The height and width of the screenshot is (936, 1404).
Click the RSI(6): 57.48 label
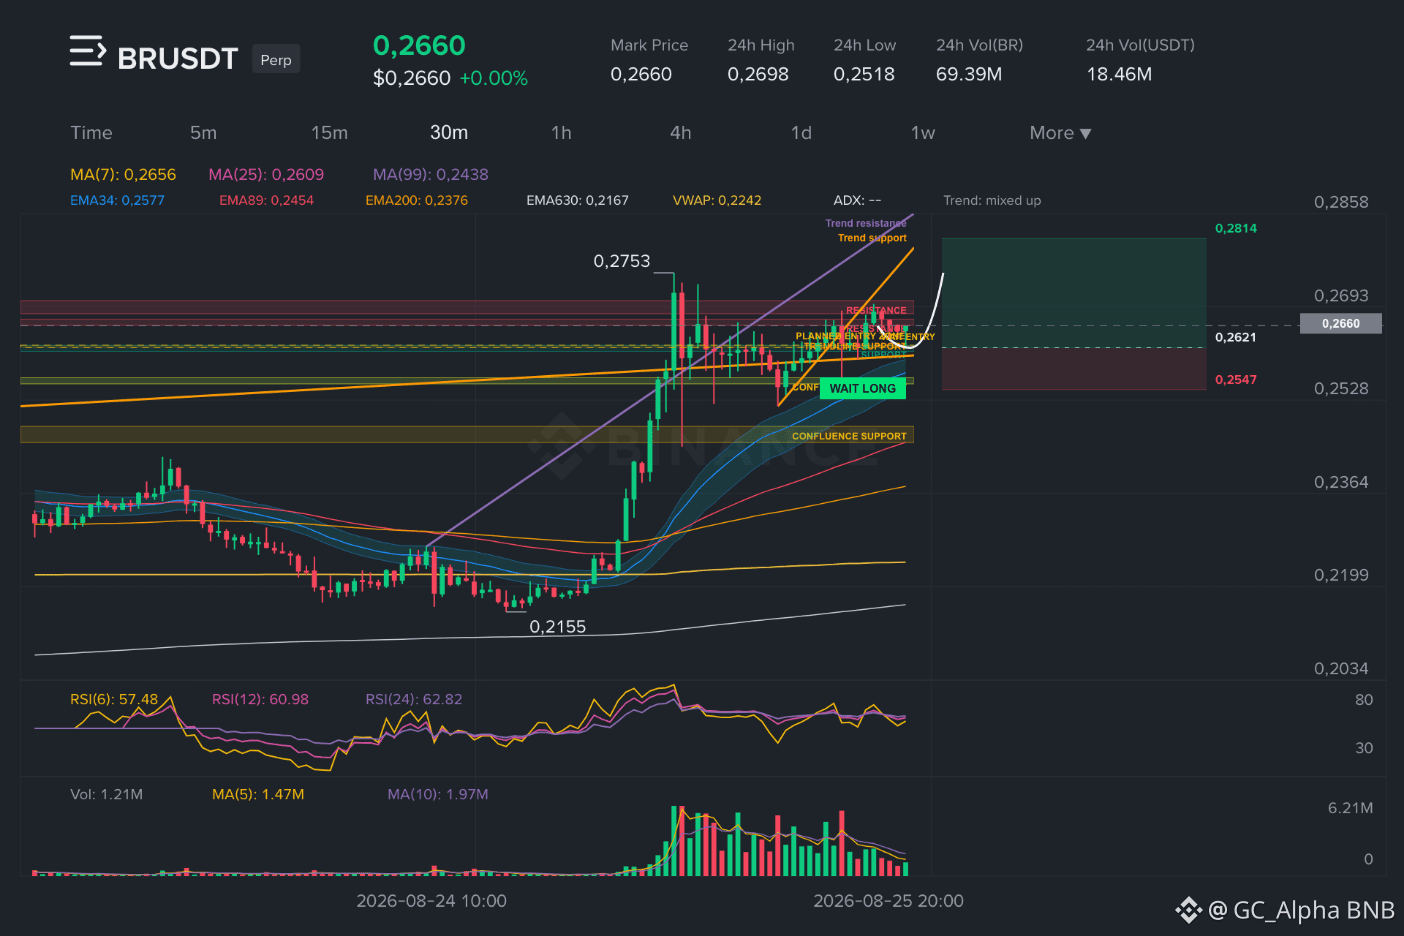pyautogui.click(x=114, y=699)
